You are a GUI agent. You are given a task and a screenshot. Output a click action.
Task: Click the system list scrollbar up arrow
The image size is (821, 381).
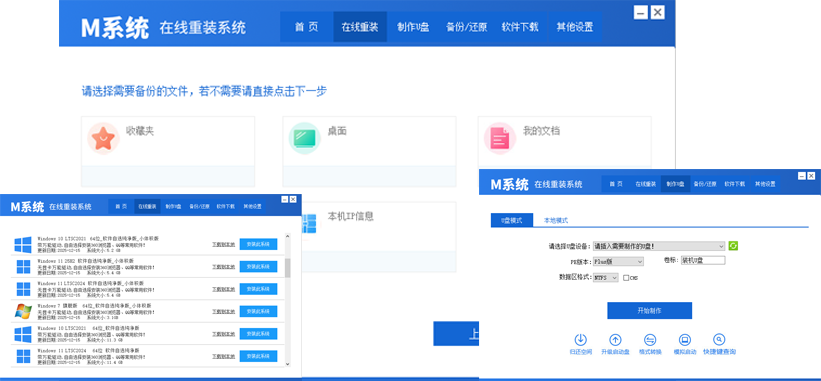pos(287,237)
